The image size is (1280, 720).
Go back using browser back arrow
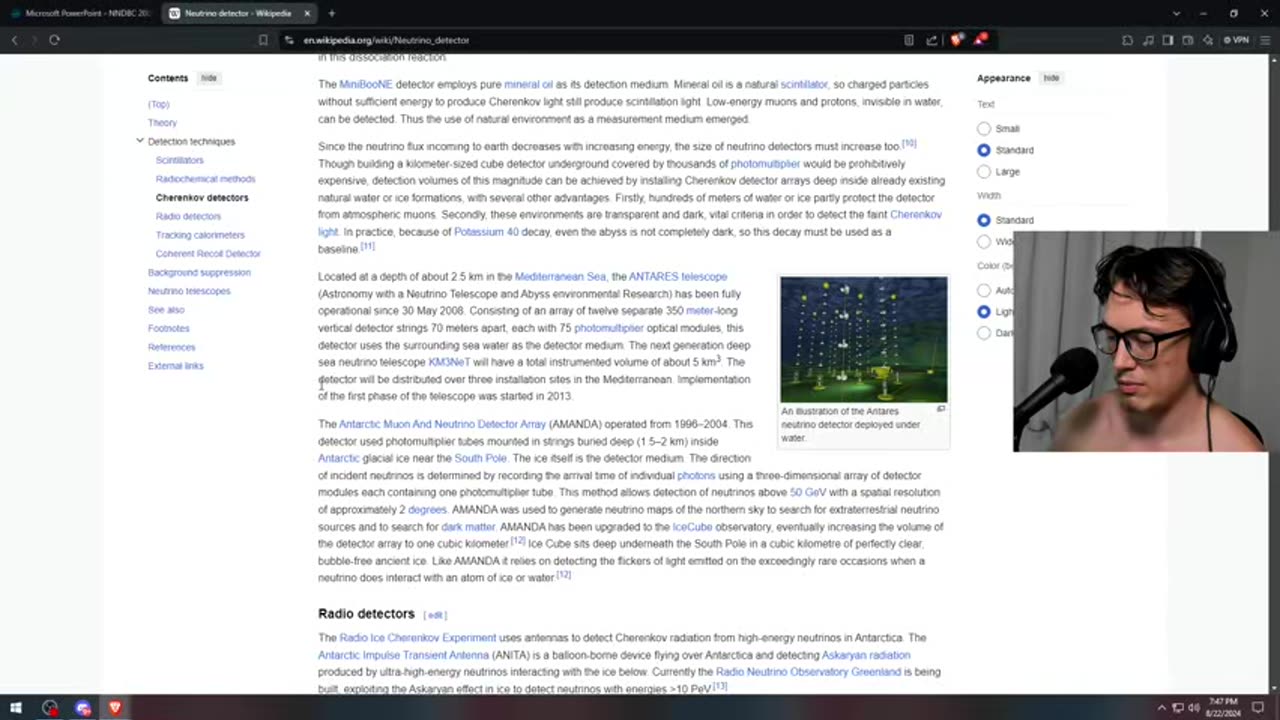tap(14, 40)
